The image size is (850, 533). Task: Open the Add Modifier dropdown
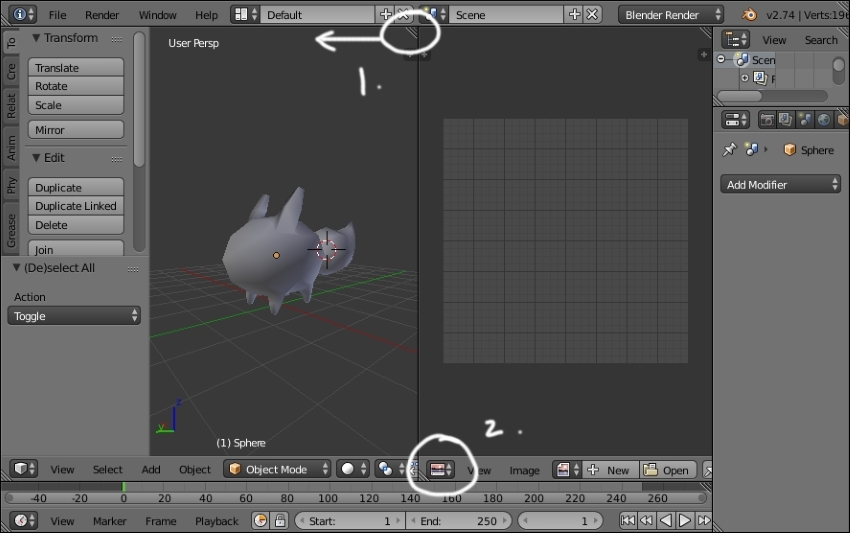(x=780, y=184)
